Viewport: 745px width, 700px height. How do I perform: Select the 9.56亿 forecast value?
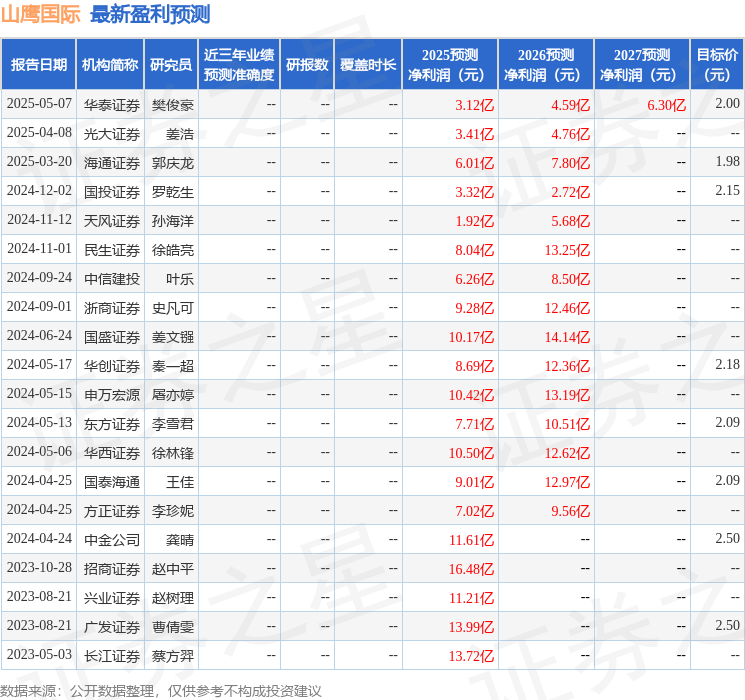[x=571, y=511]
